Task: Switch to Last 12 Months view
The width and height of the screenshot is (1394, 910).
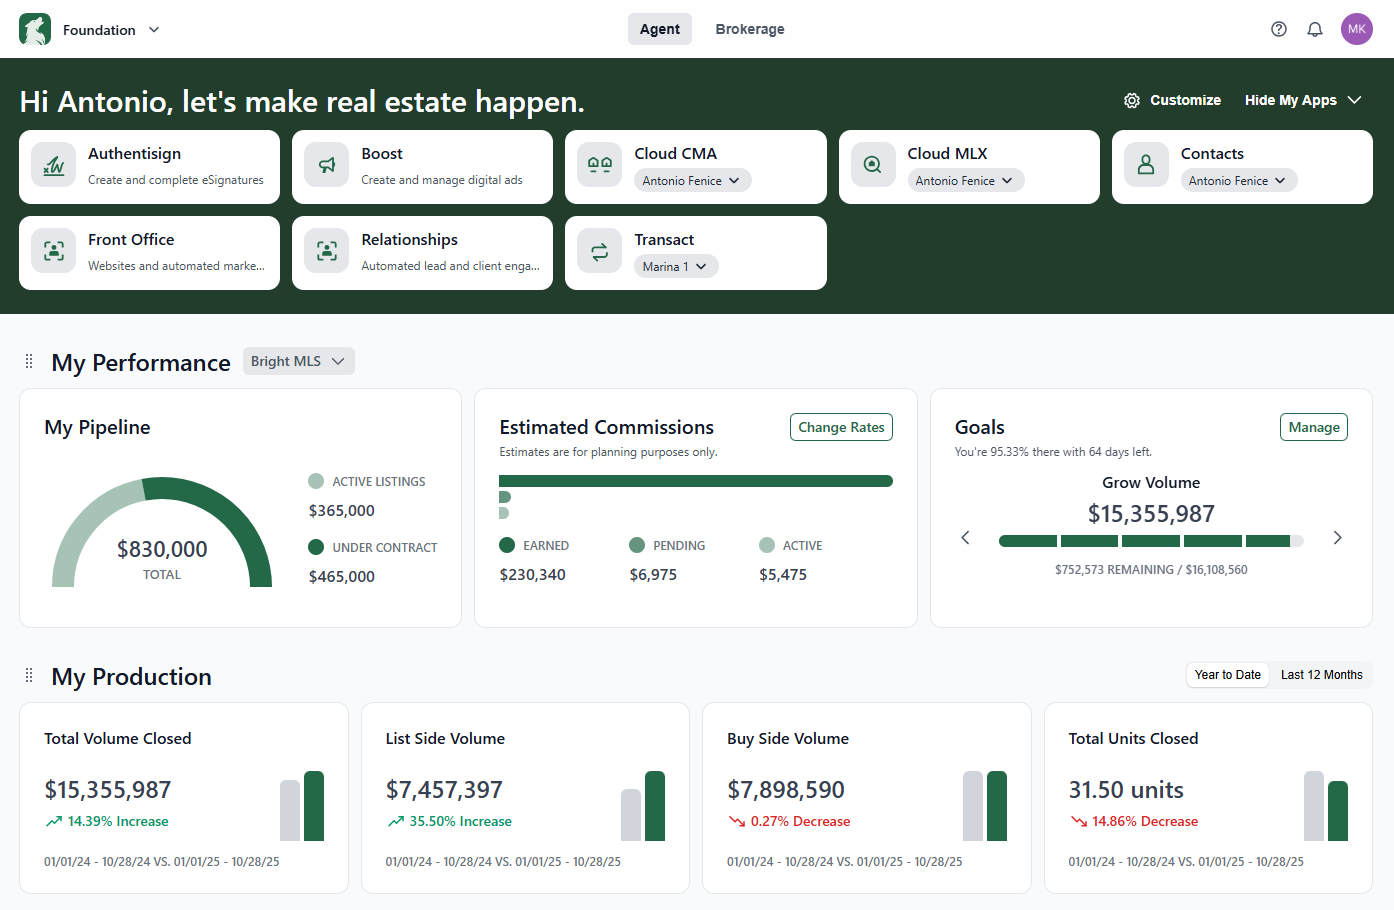Action: pos(1321,674)
